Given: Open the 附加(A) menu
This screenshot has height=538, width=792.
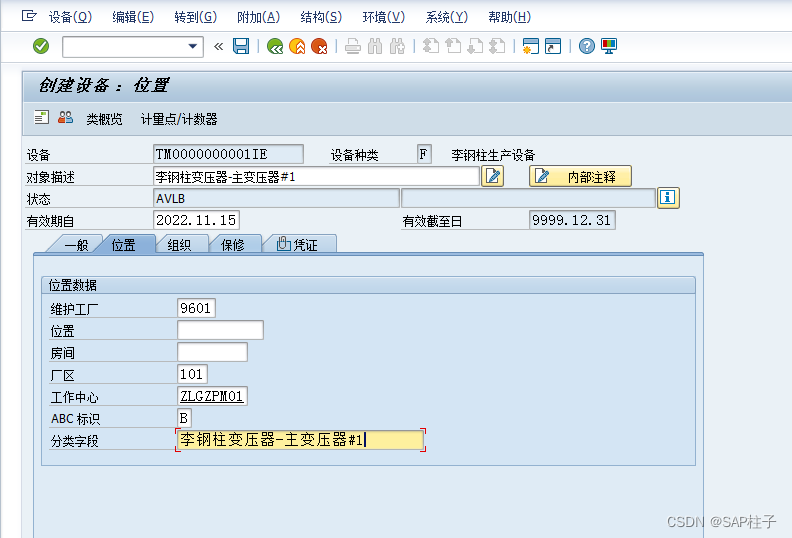Looking at the screenshot, I should click(258, 17).
